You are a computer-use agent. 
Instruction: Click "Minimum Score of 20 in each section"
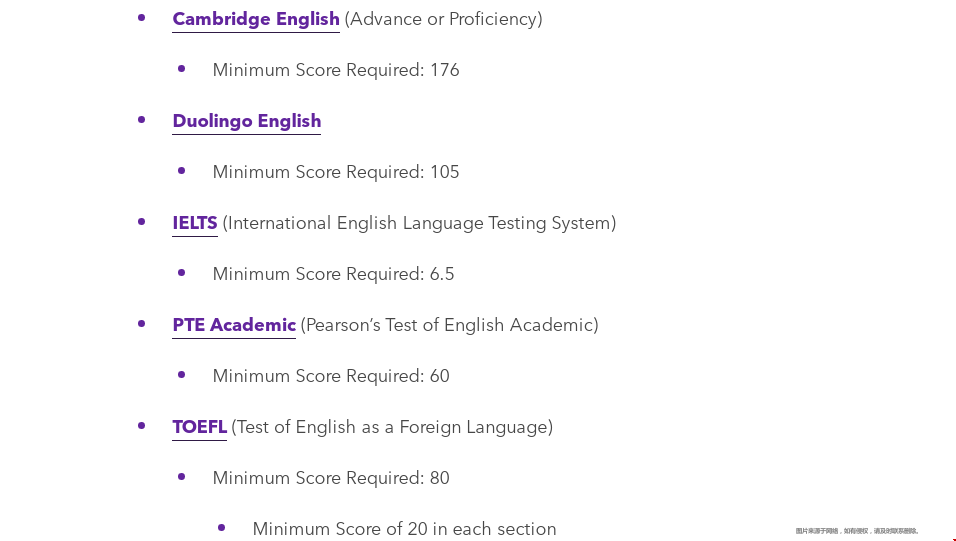point(404,529)
